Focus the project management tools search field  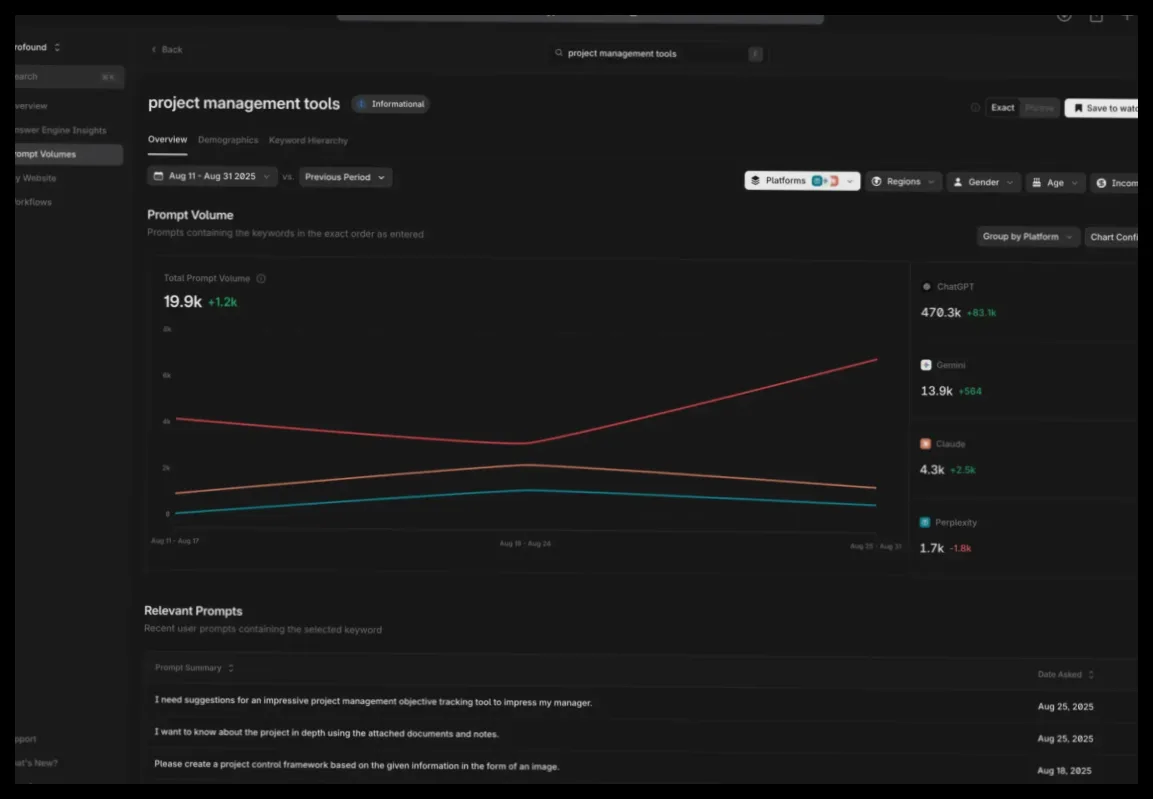[x=658, y=54]
